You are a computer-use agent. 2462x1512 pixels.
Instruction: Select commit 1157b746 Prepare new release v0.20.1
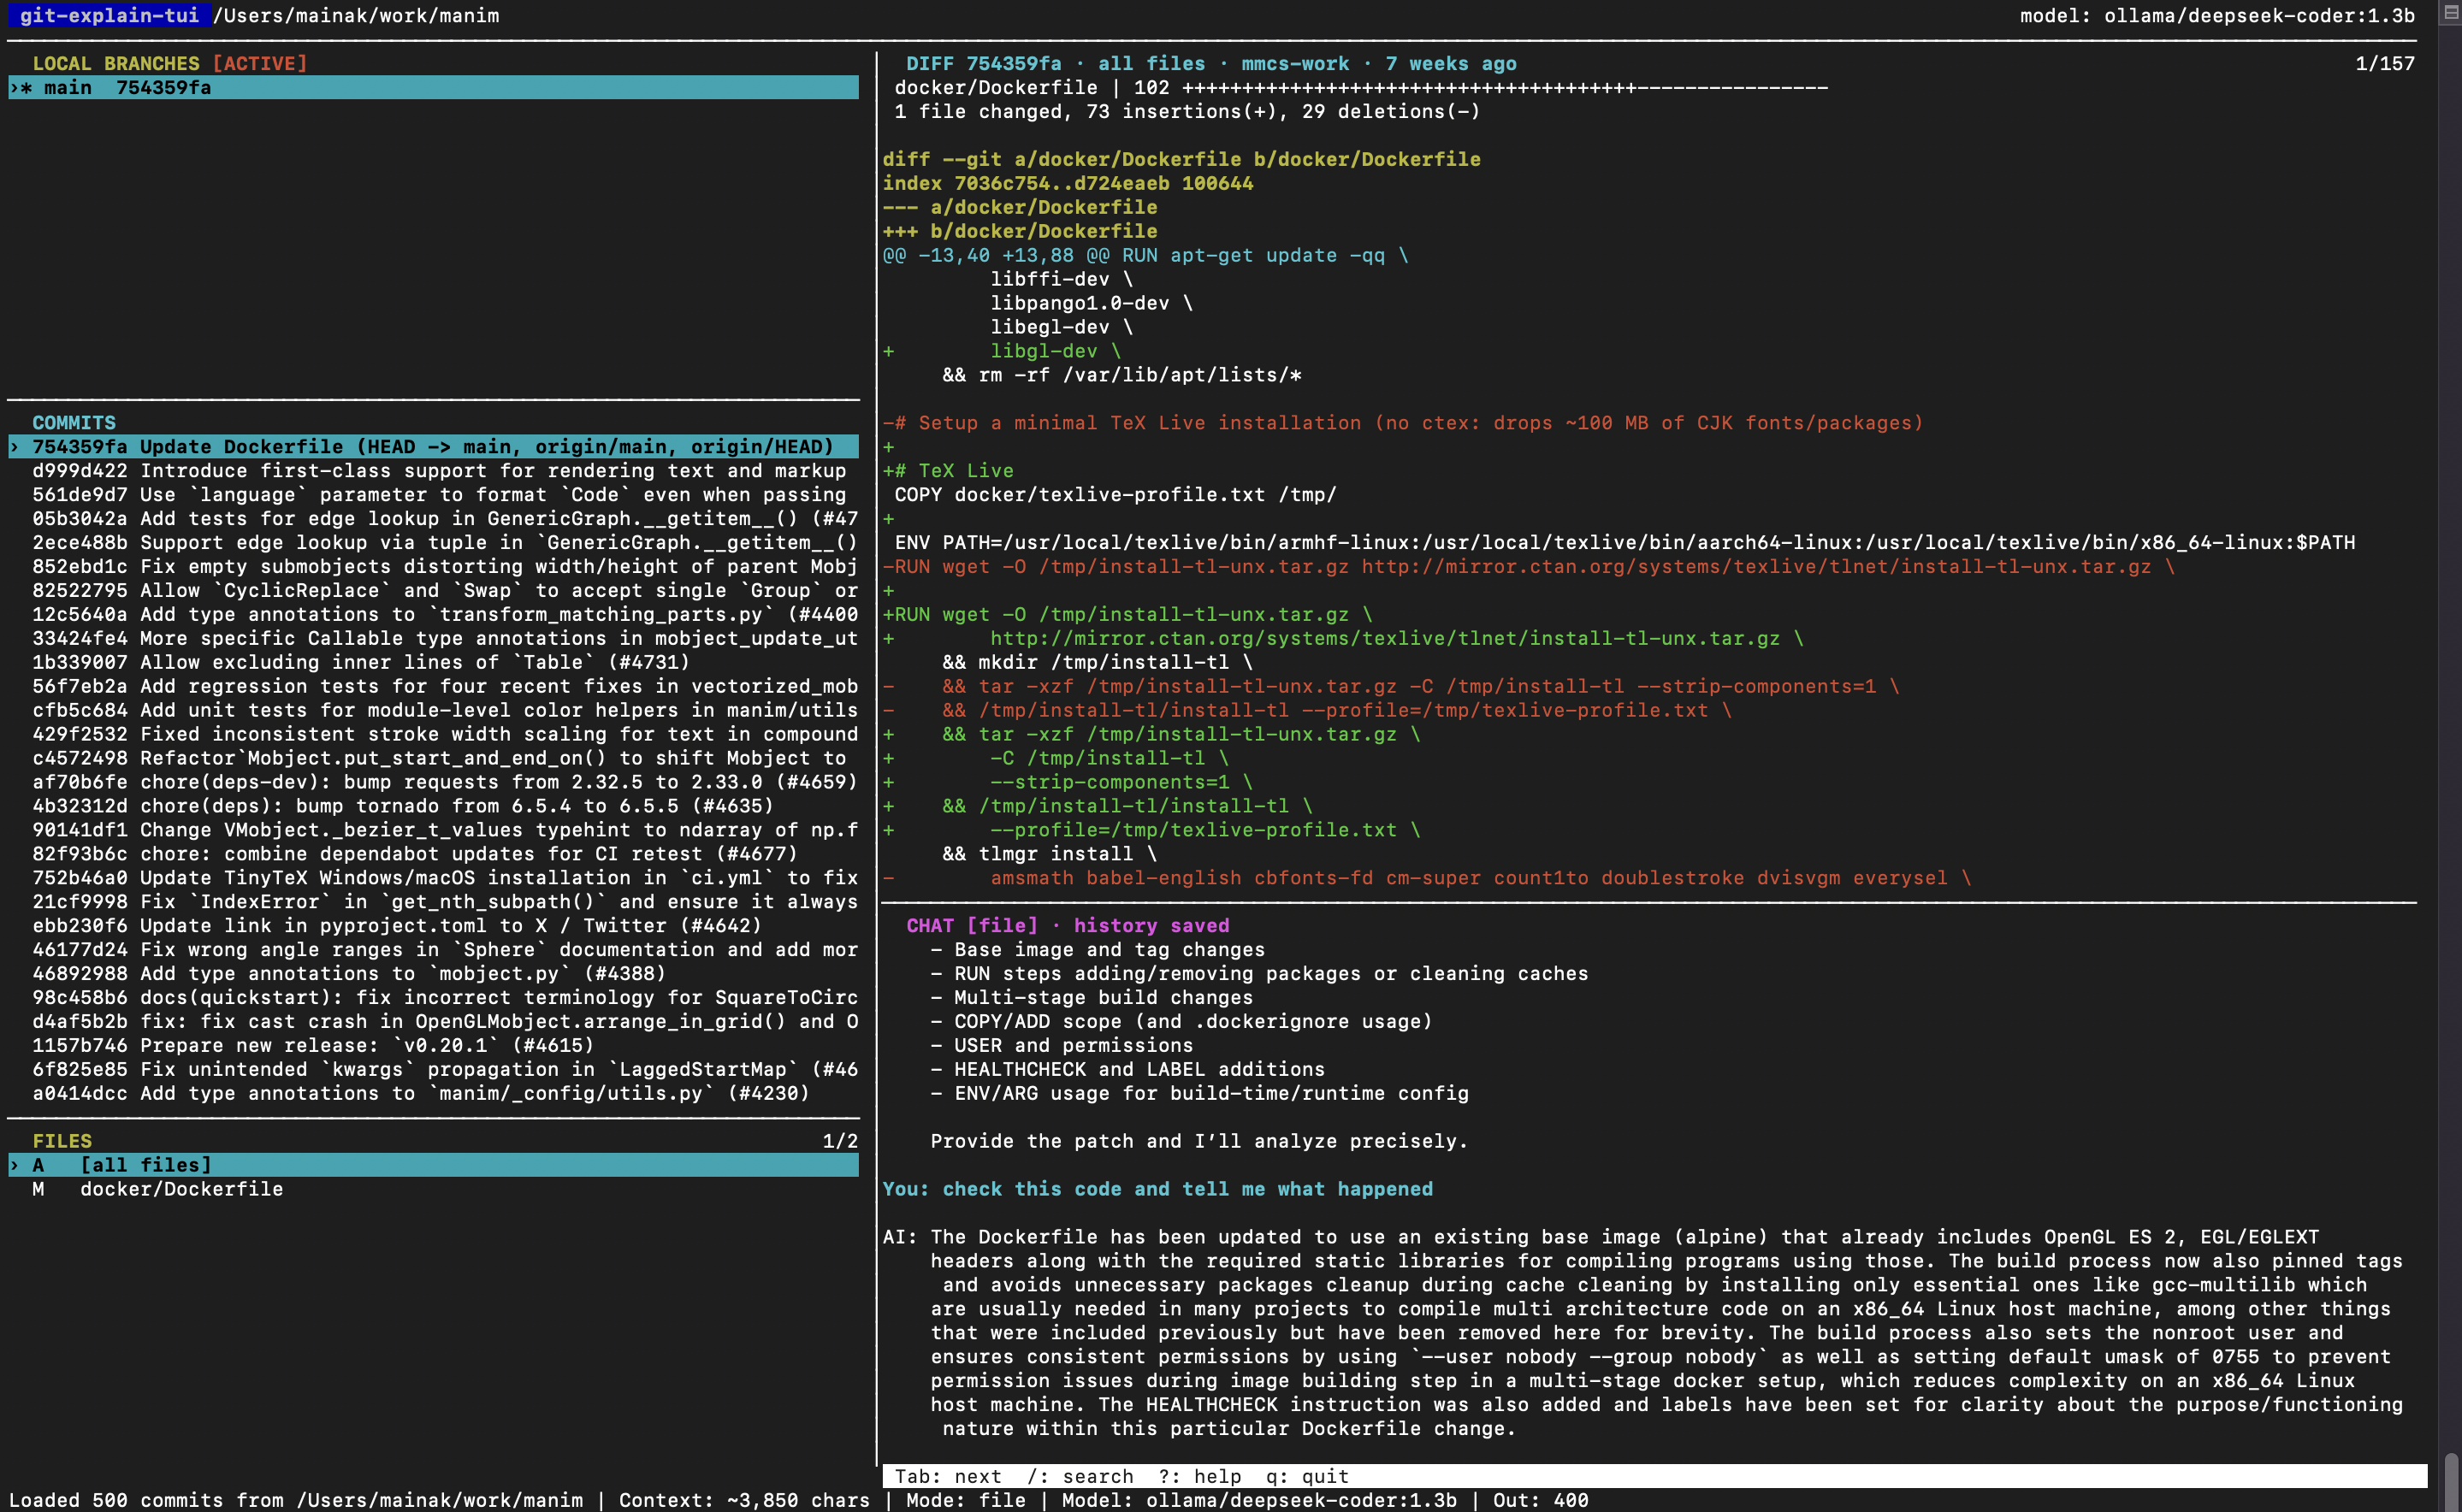coord(433,1046)
